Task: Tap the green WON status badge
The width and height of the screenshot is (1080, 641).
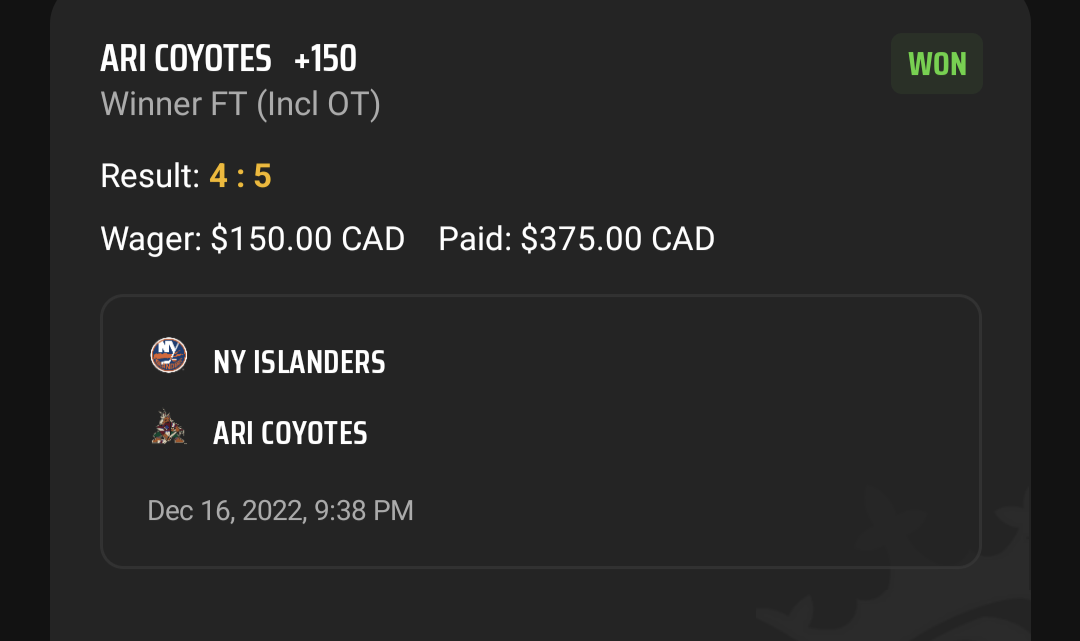Action: [937, 64]
